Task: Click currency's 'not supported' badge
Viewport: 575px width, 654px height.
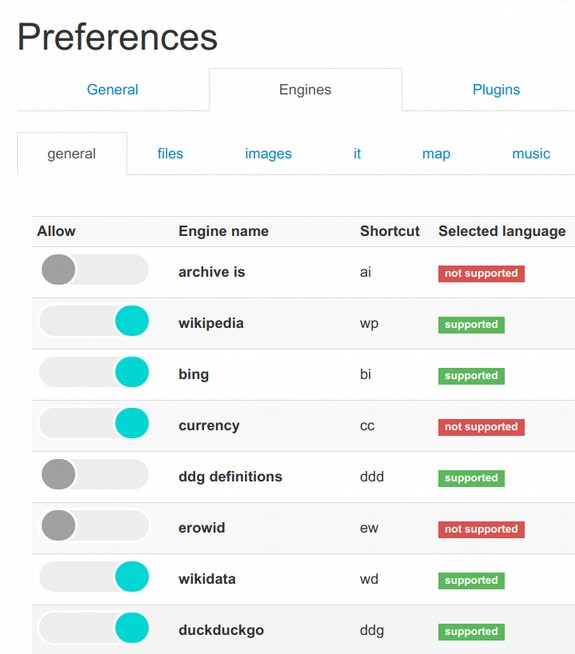Action: pyautogui.click(x=481, y=427)
